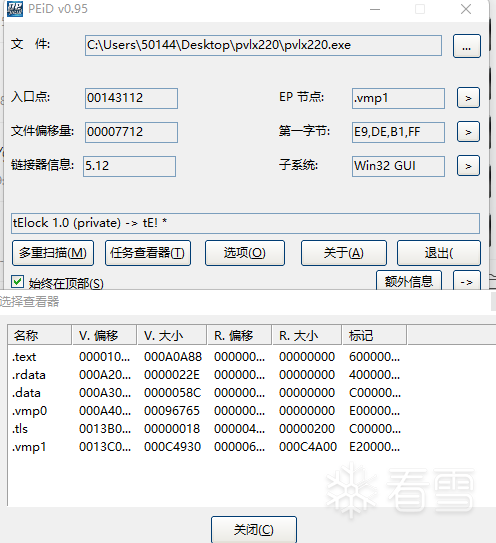
Task: Sort by V. 偏移 column header
Action: tap(104, 335)
